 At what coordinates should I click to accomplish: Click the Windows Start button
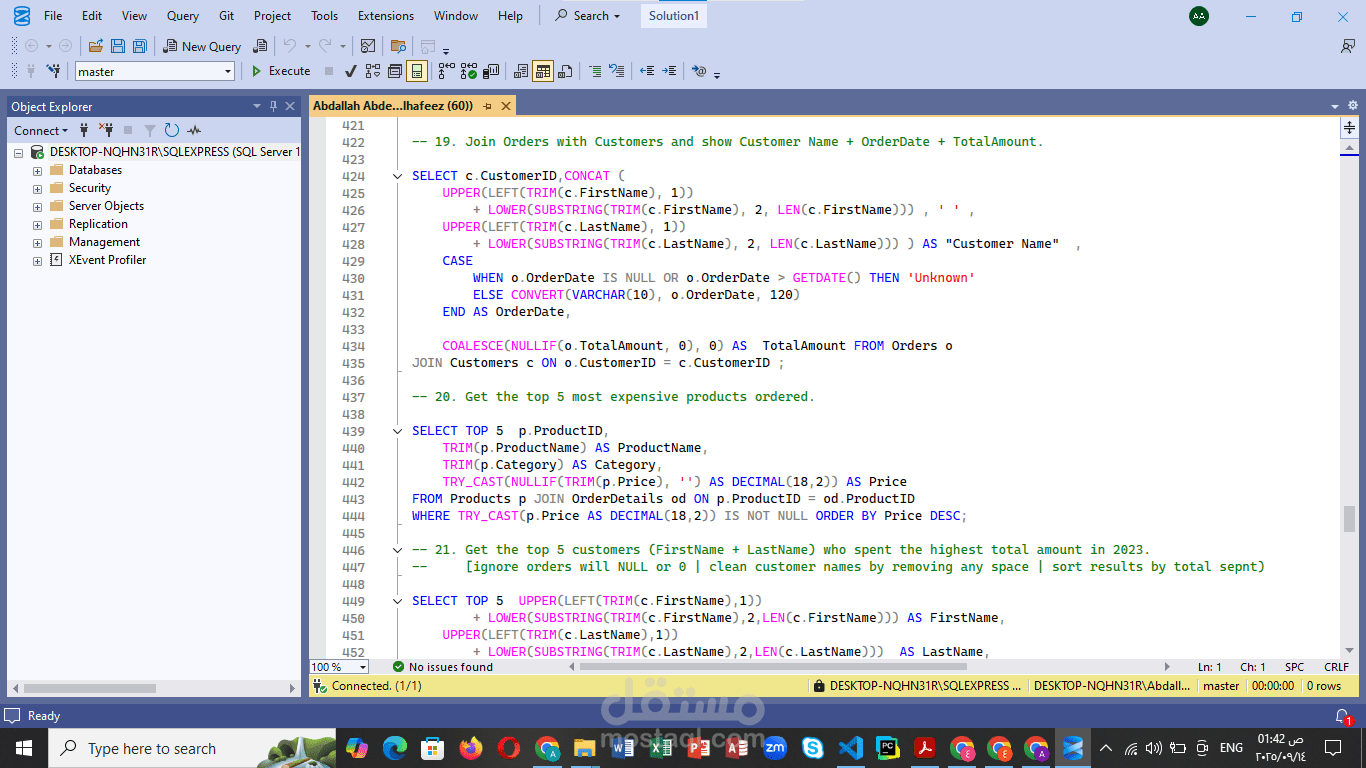(x=23, y=748)
